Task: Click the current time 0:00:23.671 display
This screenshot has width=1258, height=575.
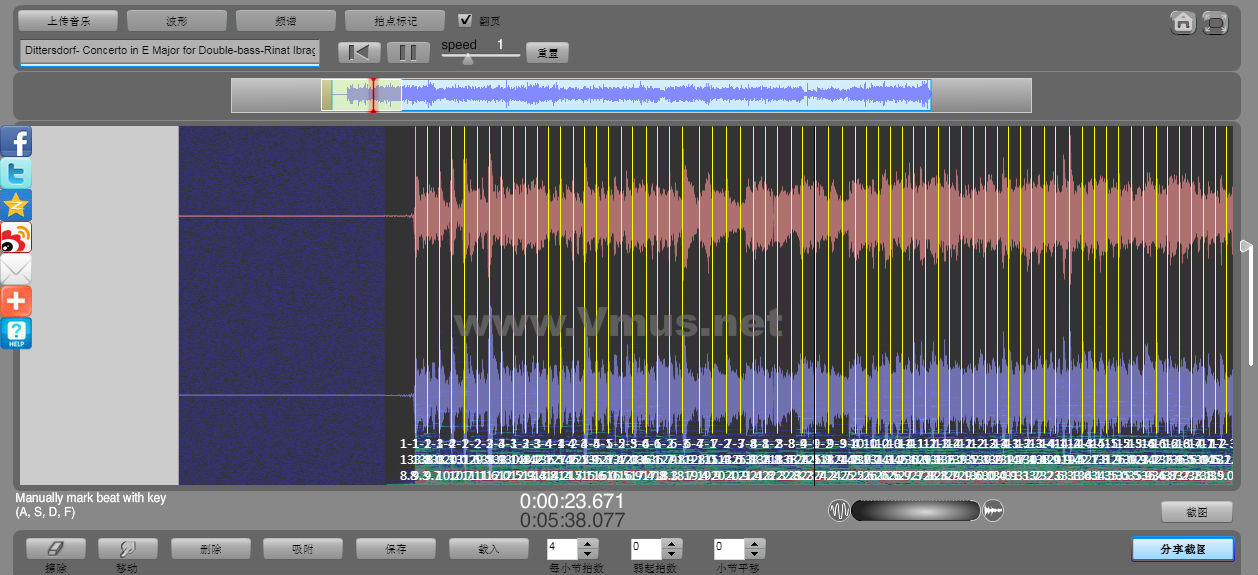Action: pyautogui.click(x=572, y=501)
